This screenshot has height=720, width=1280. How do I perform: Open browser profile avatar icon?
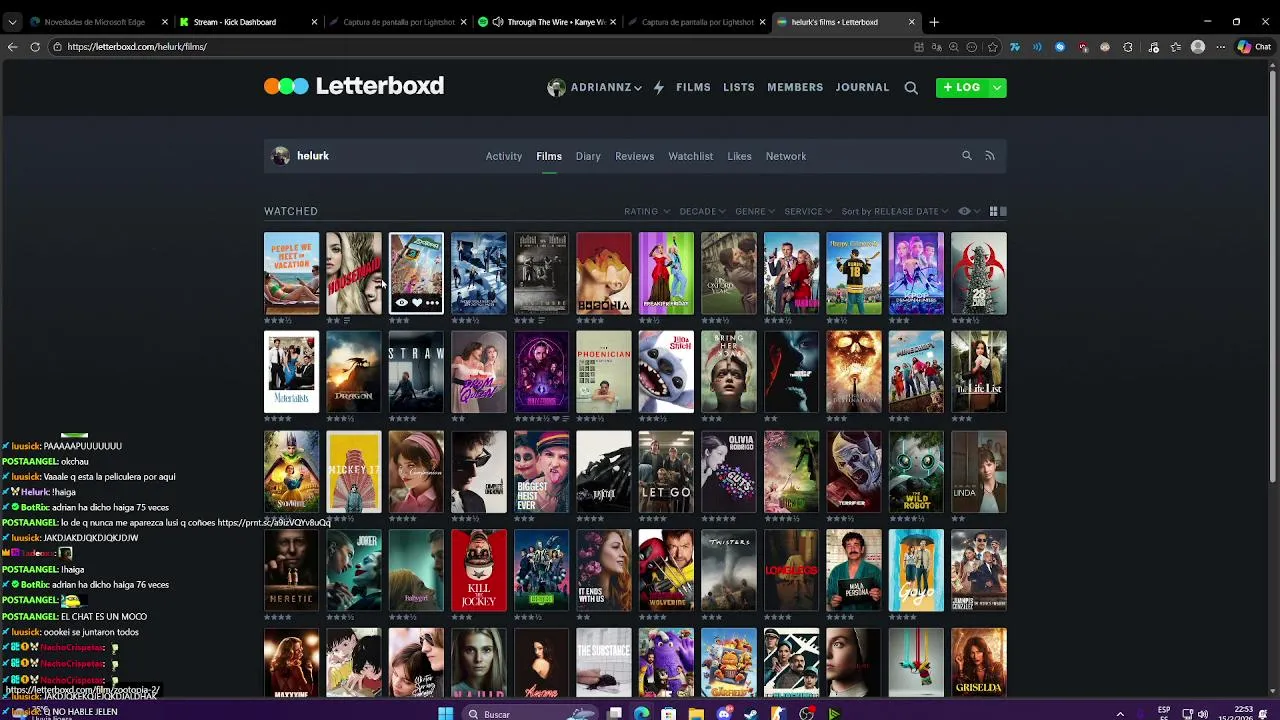coord(1198,47)
